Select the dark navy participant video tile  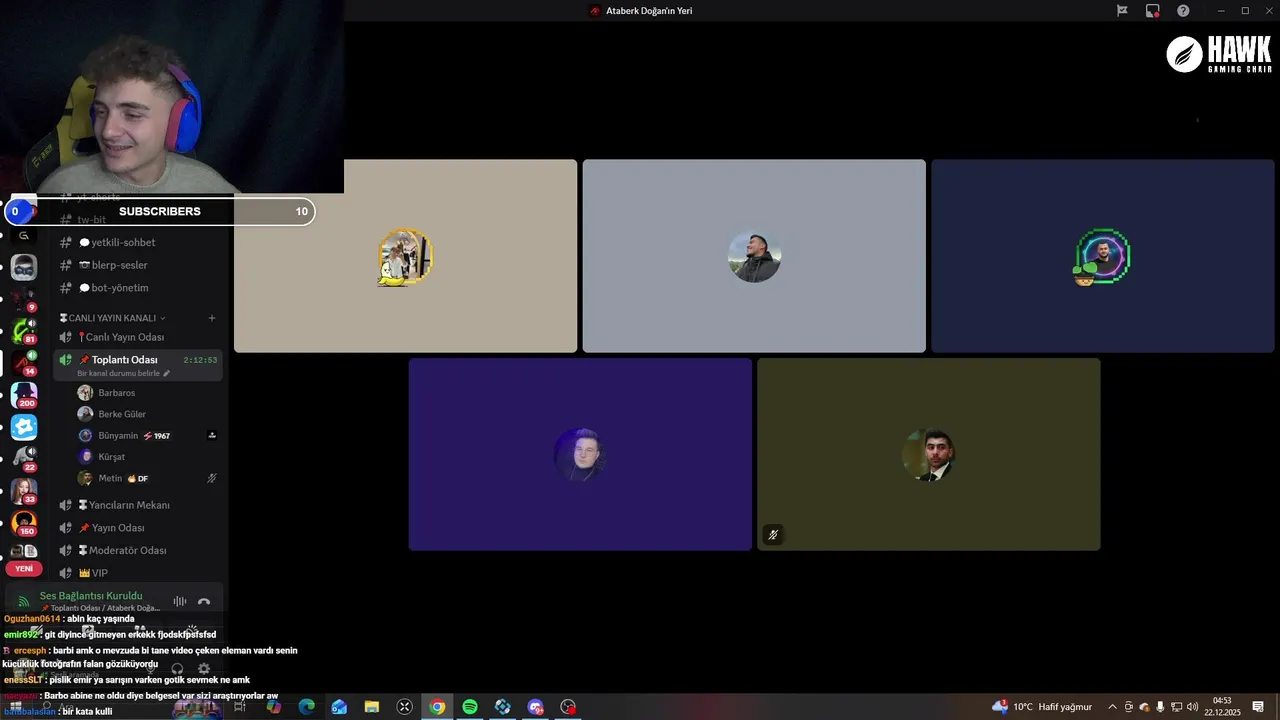1103,256
